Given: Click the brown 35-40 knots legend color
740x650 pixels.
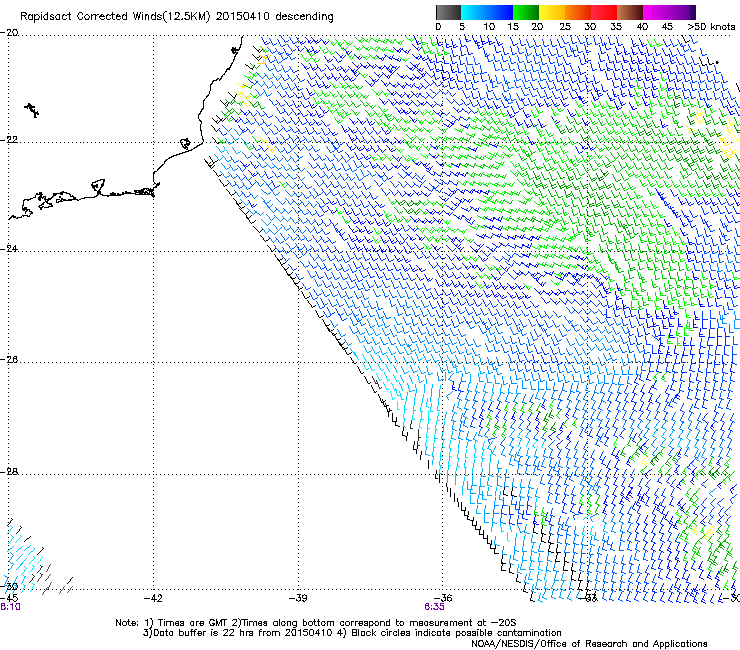Looking at the screenshot, I should coord(630,12).
